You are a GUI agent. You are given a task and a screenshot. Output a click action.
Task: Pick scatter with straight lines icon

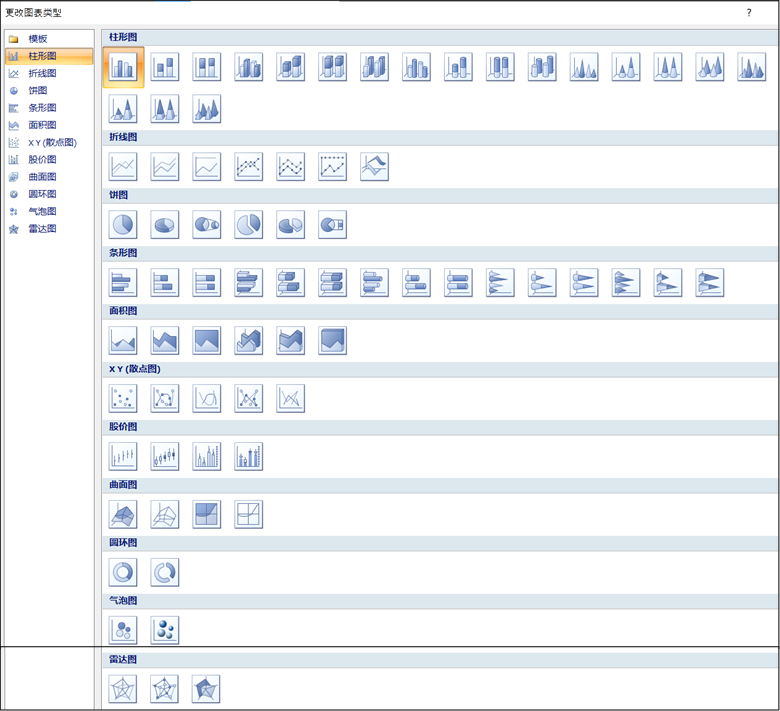click(291, 399)
